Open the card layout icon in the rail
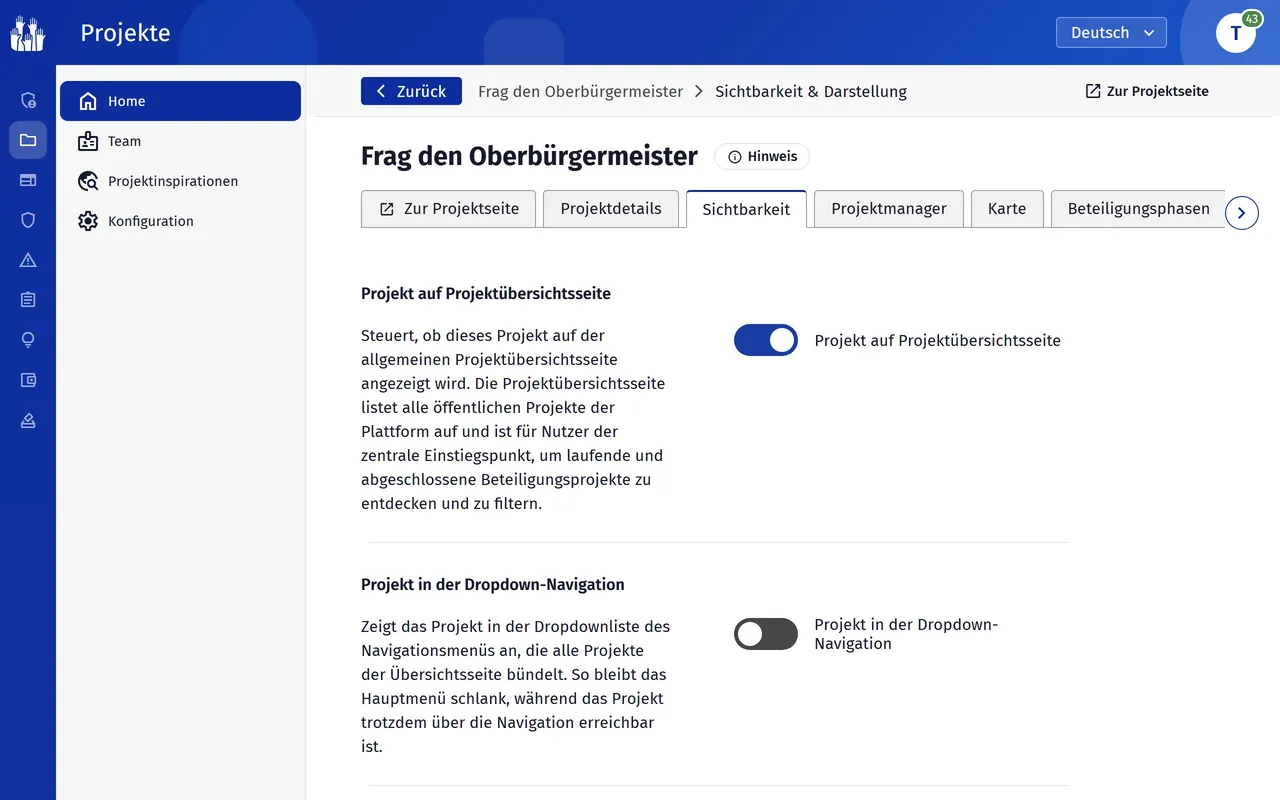This screenshot has width=1280, height=800. tap(28, 180)
